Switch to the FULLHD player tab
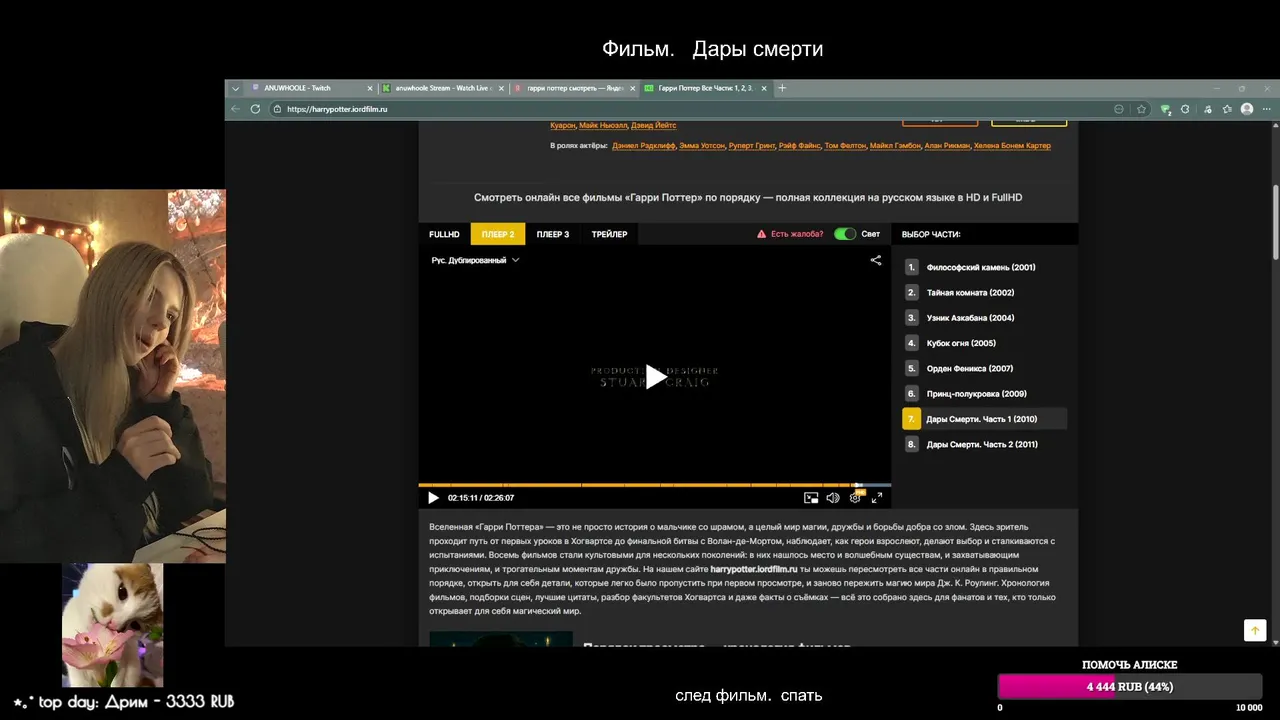1280x720 pixels. point(444,234)
